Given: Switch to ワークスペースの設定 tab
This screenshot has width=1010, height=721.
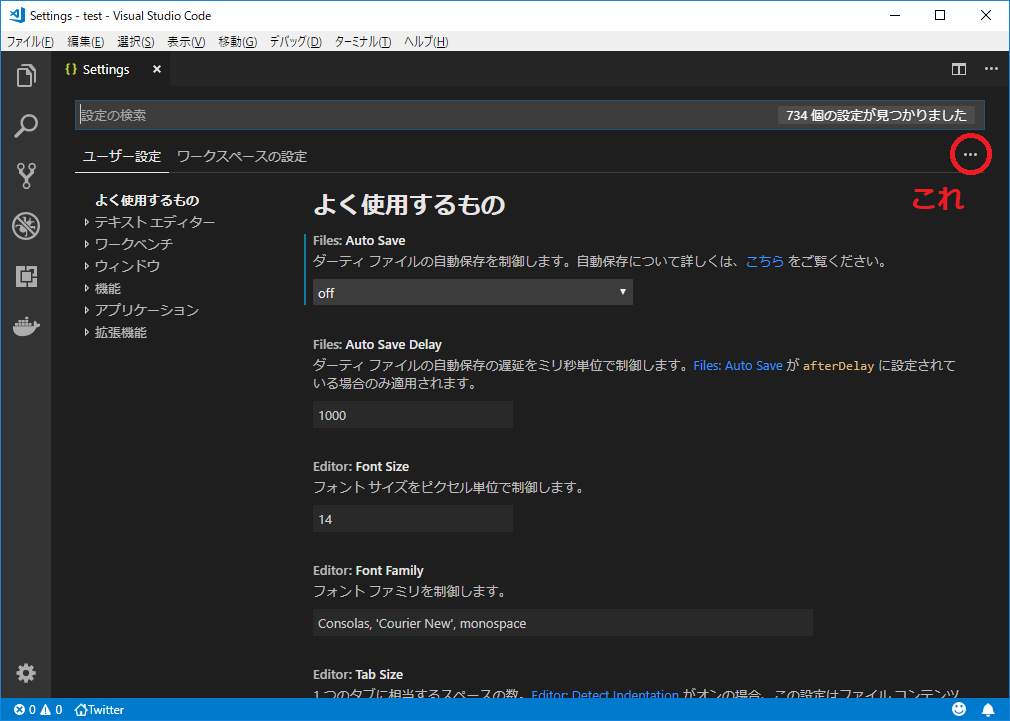Looking at the screenshot, I should point(242,157).
